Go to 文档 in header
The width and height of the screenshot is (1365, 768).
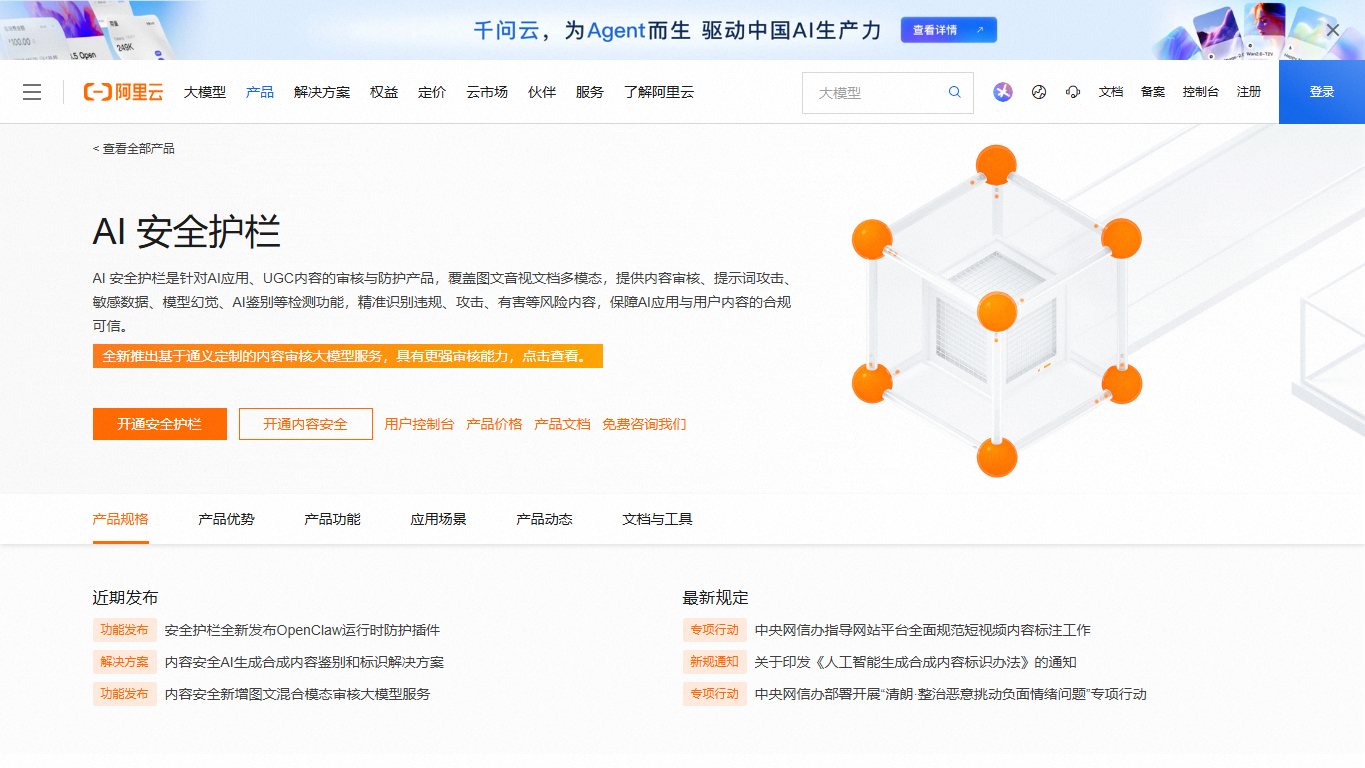pyautogui.click(x=1111, y=92)
